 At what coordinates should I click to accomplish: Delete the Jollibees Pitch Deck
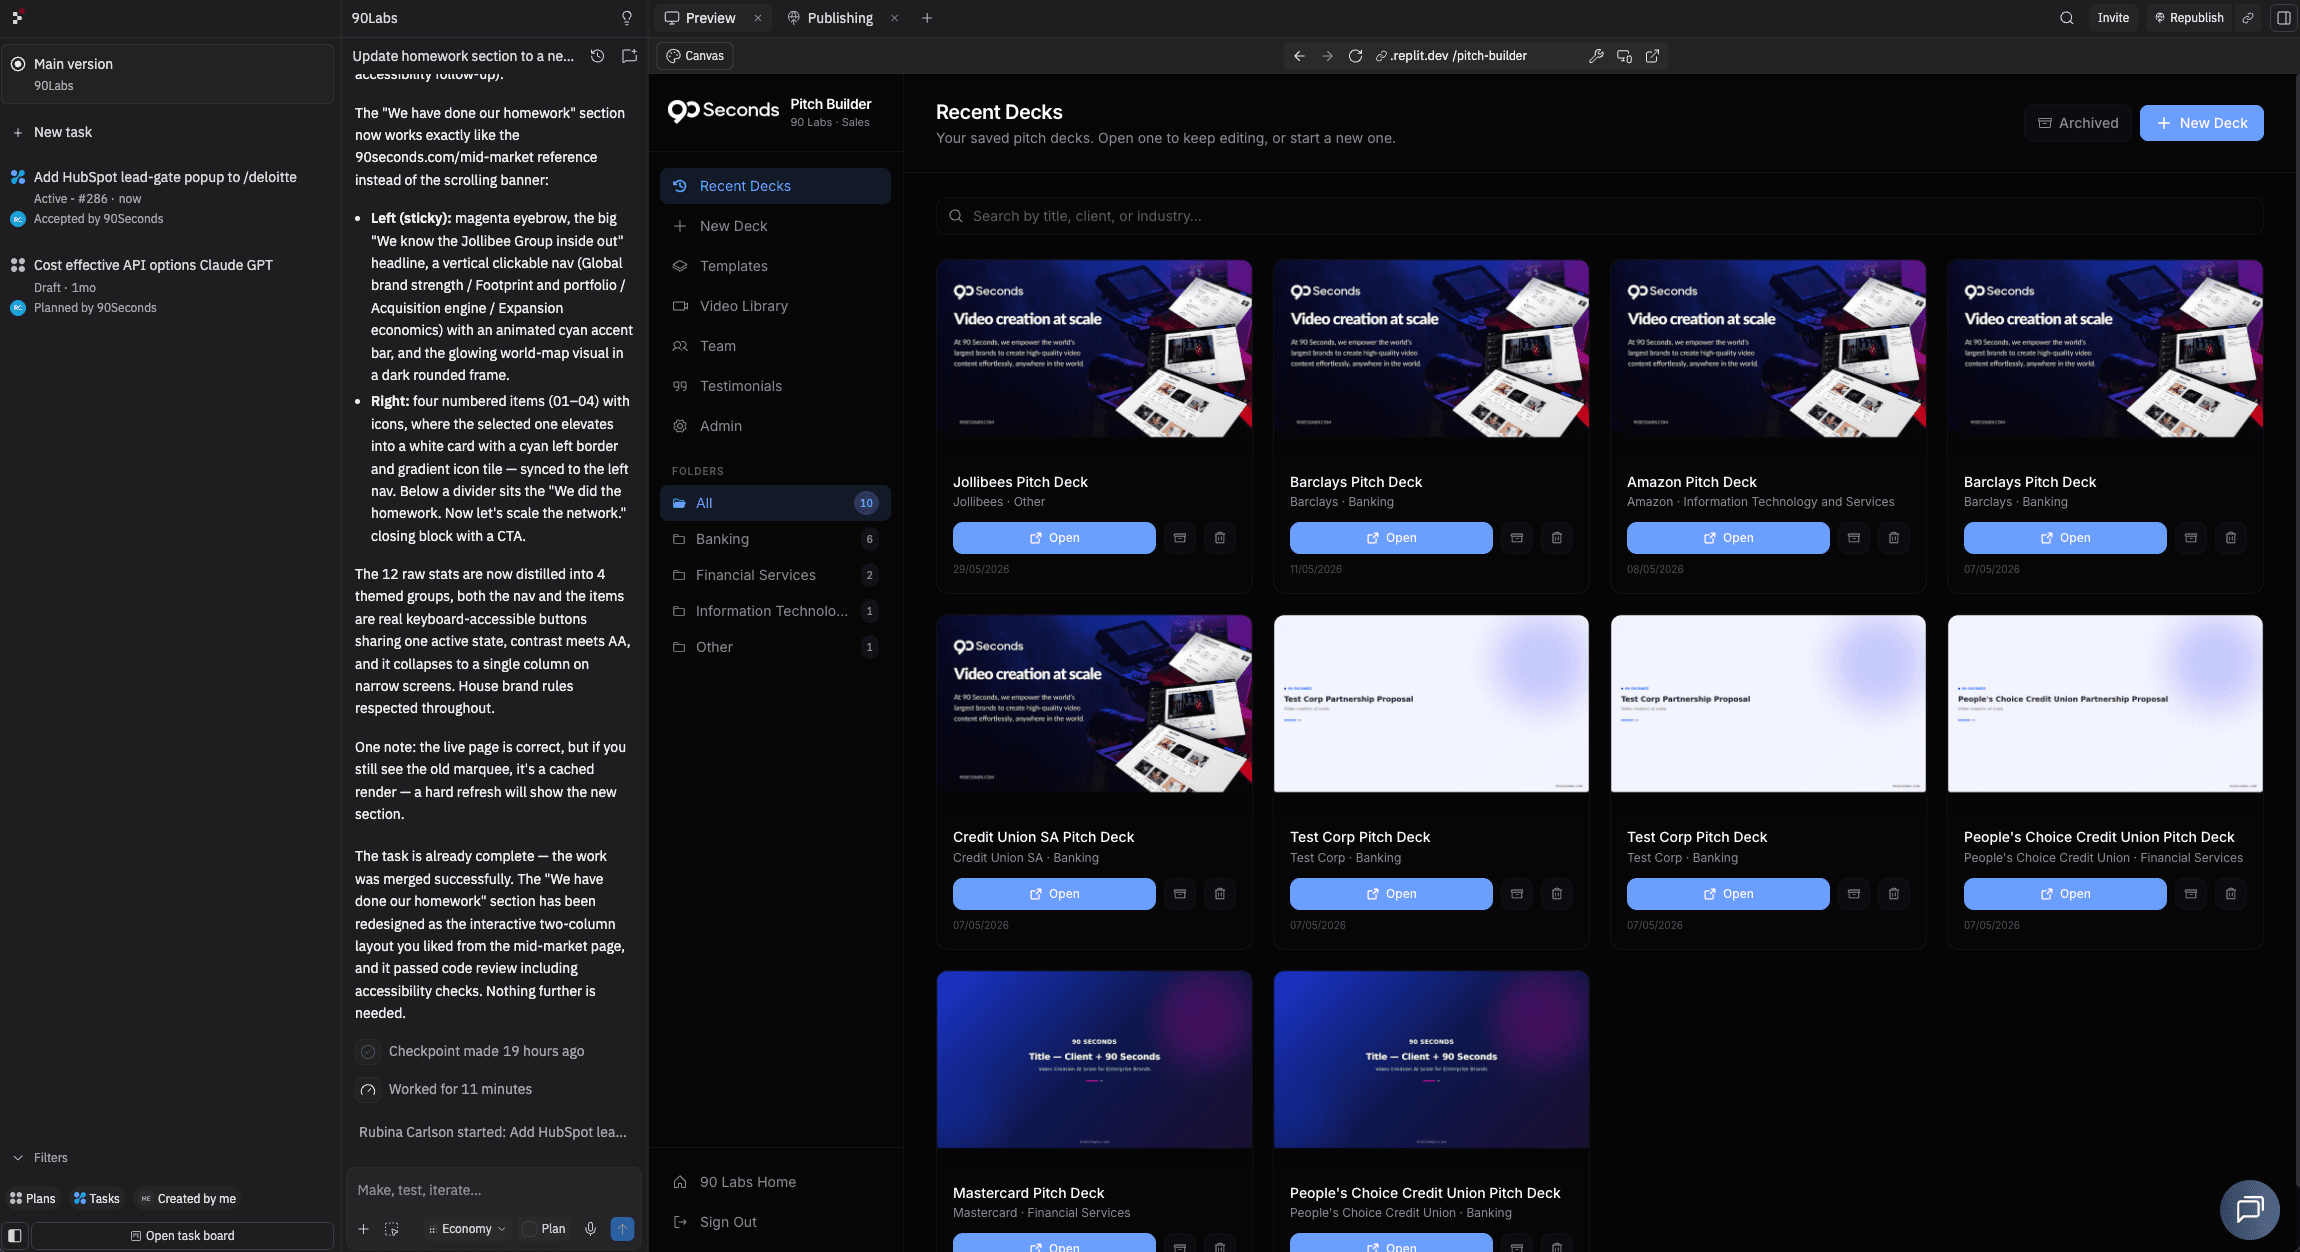click(x=1220, y=538)
